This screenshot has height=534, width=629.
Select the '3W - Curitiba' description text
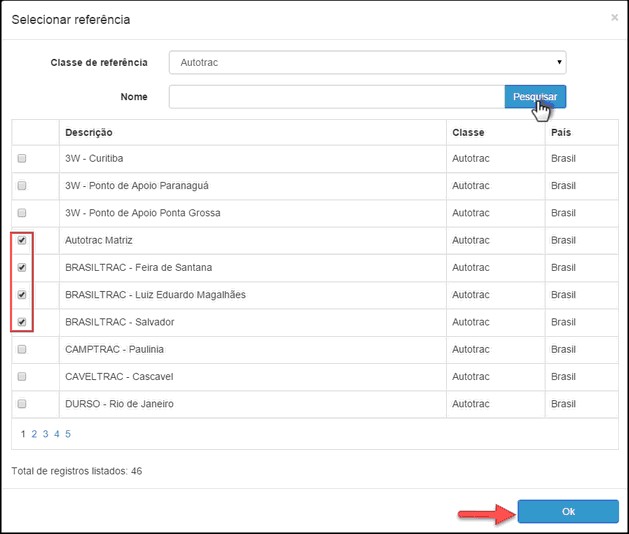click(x=94, y=158)
